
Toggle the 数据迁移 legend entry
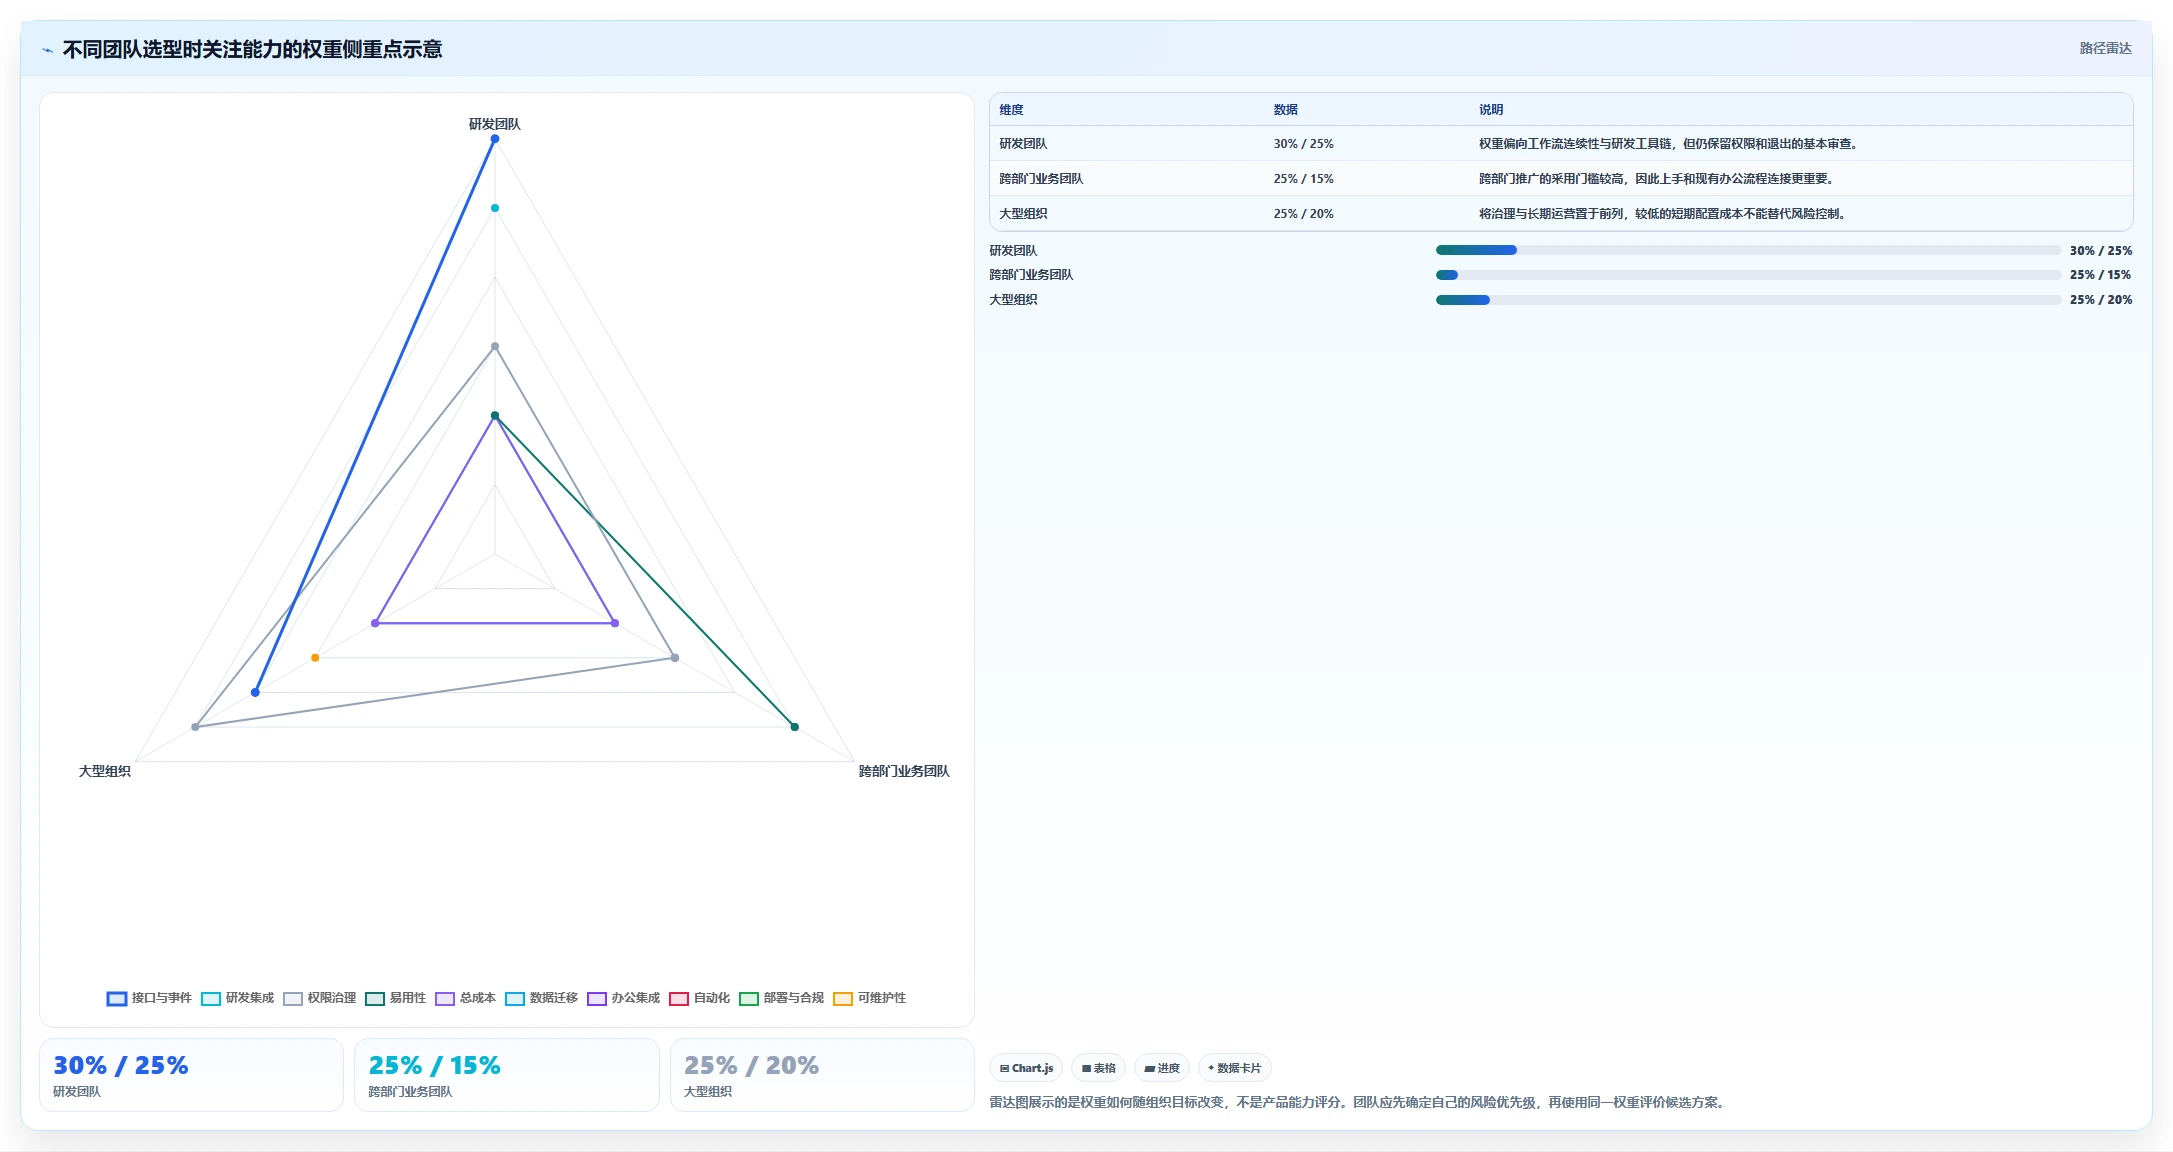click(541, 998)
